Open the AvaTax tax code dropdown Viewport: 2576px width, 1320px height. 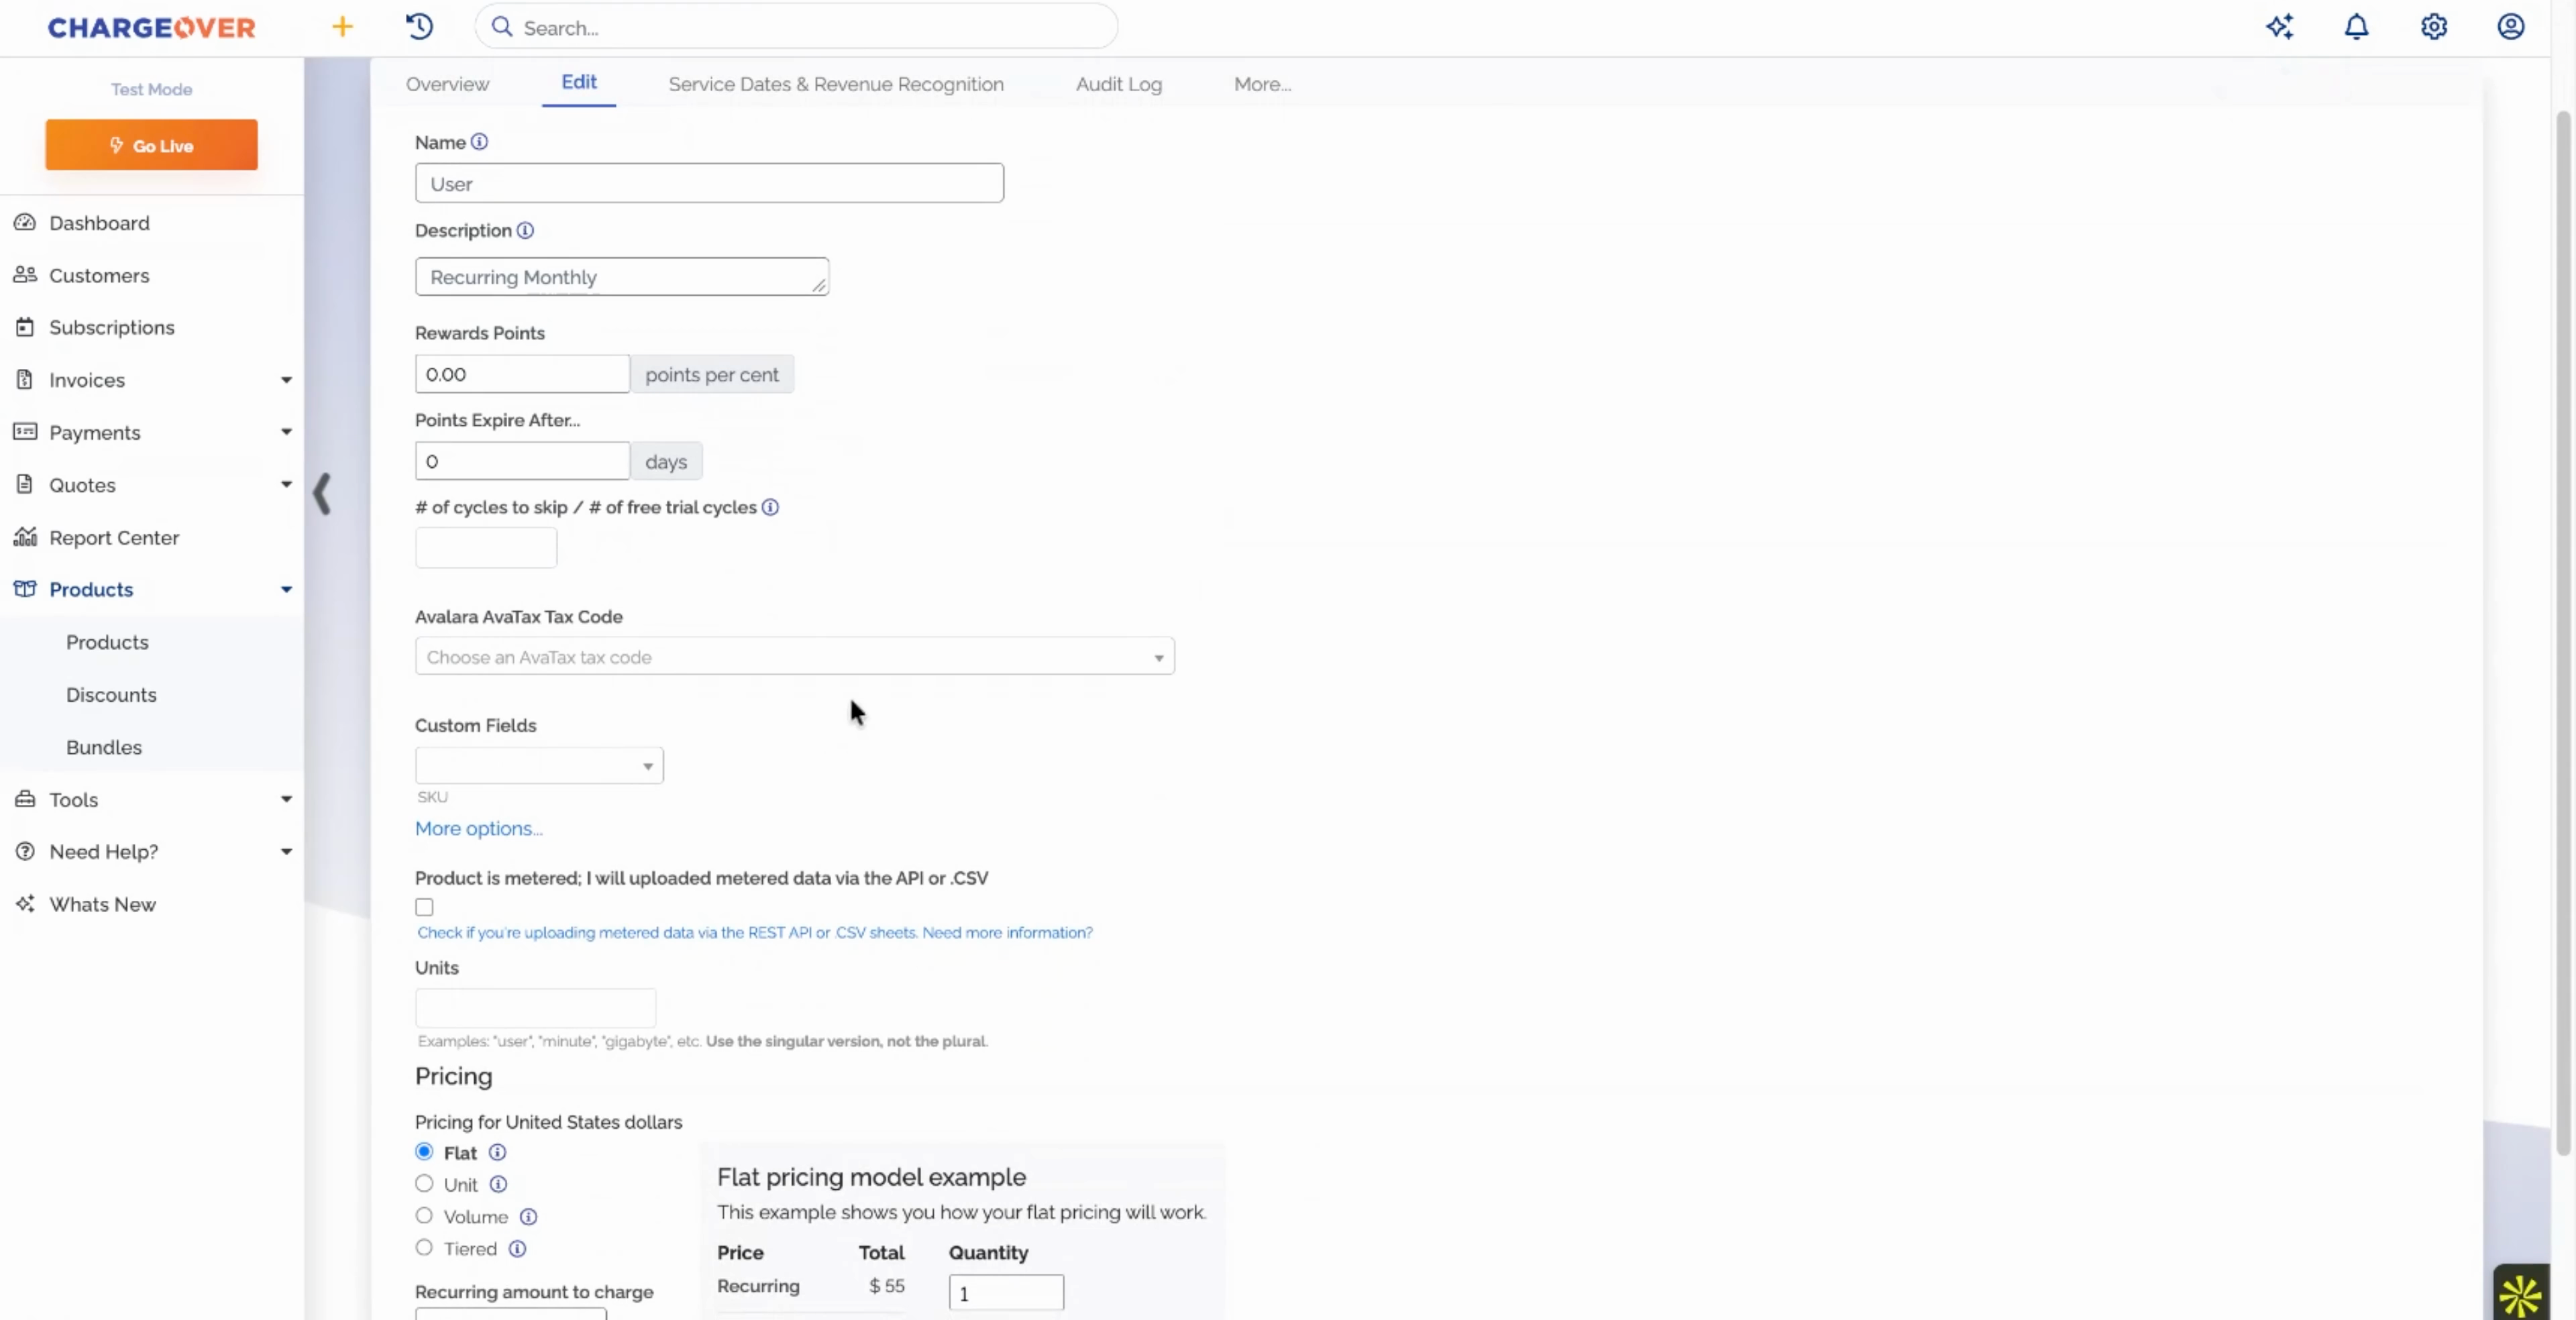coord(795,657)
